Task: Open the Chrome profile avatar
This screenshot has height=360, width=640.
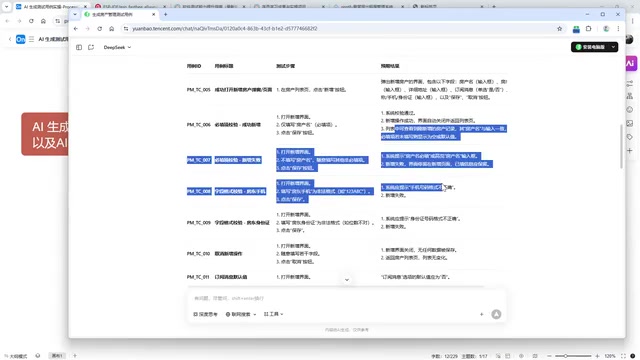Action: click(x=606, y=29)
